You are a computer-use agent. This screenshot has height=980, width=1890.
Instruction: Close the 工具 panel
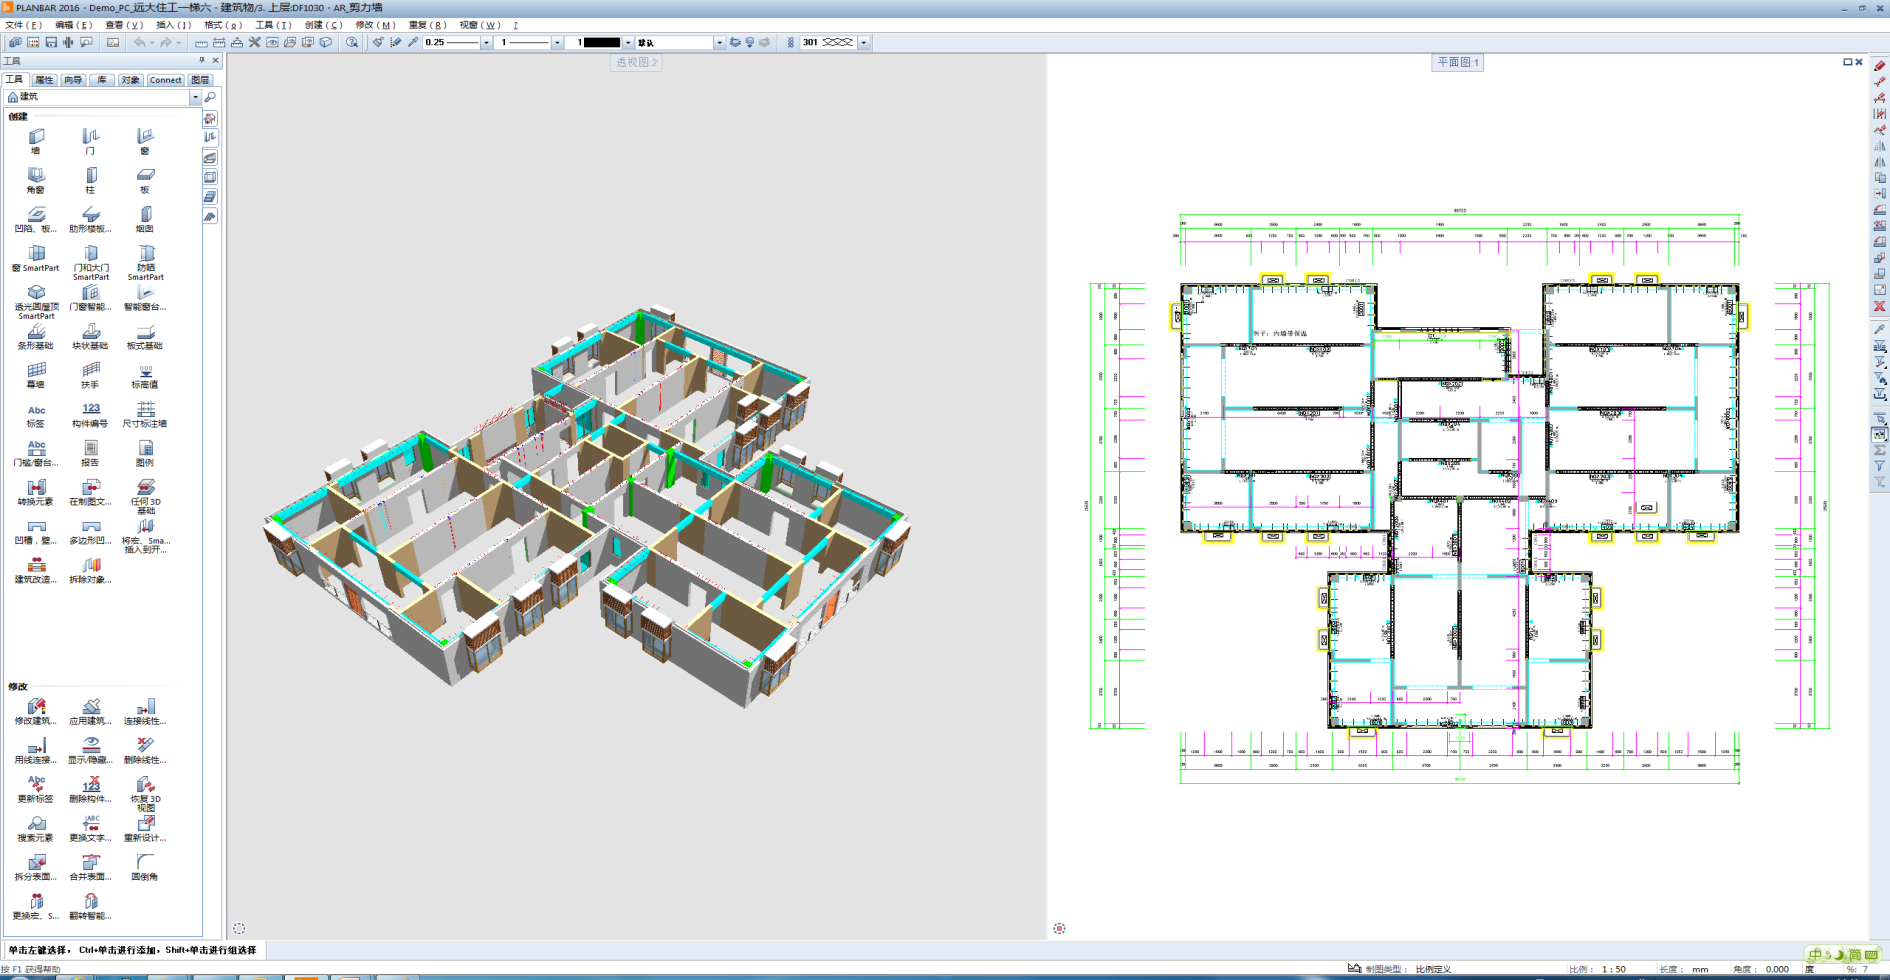[x=215, y=61]
